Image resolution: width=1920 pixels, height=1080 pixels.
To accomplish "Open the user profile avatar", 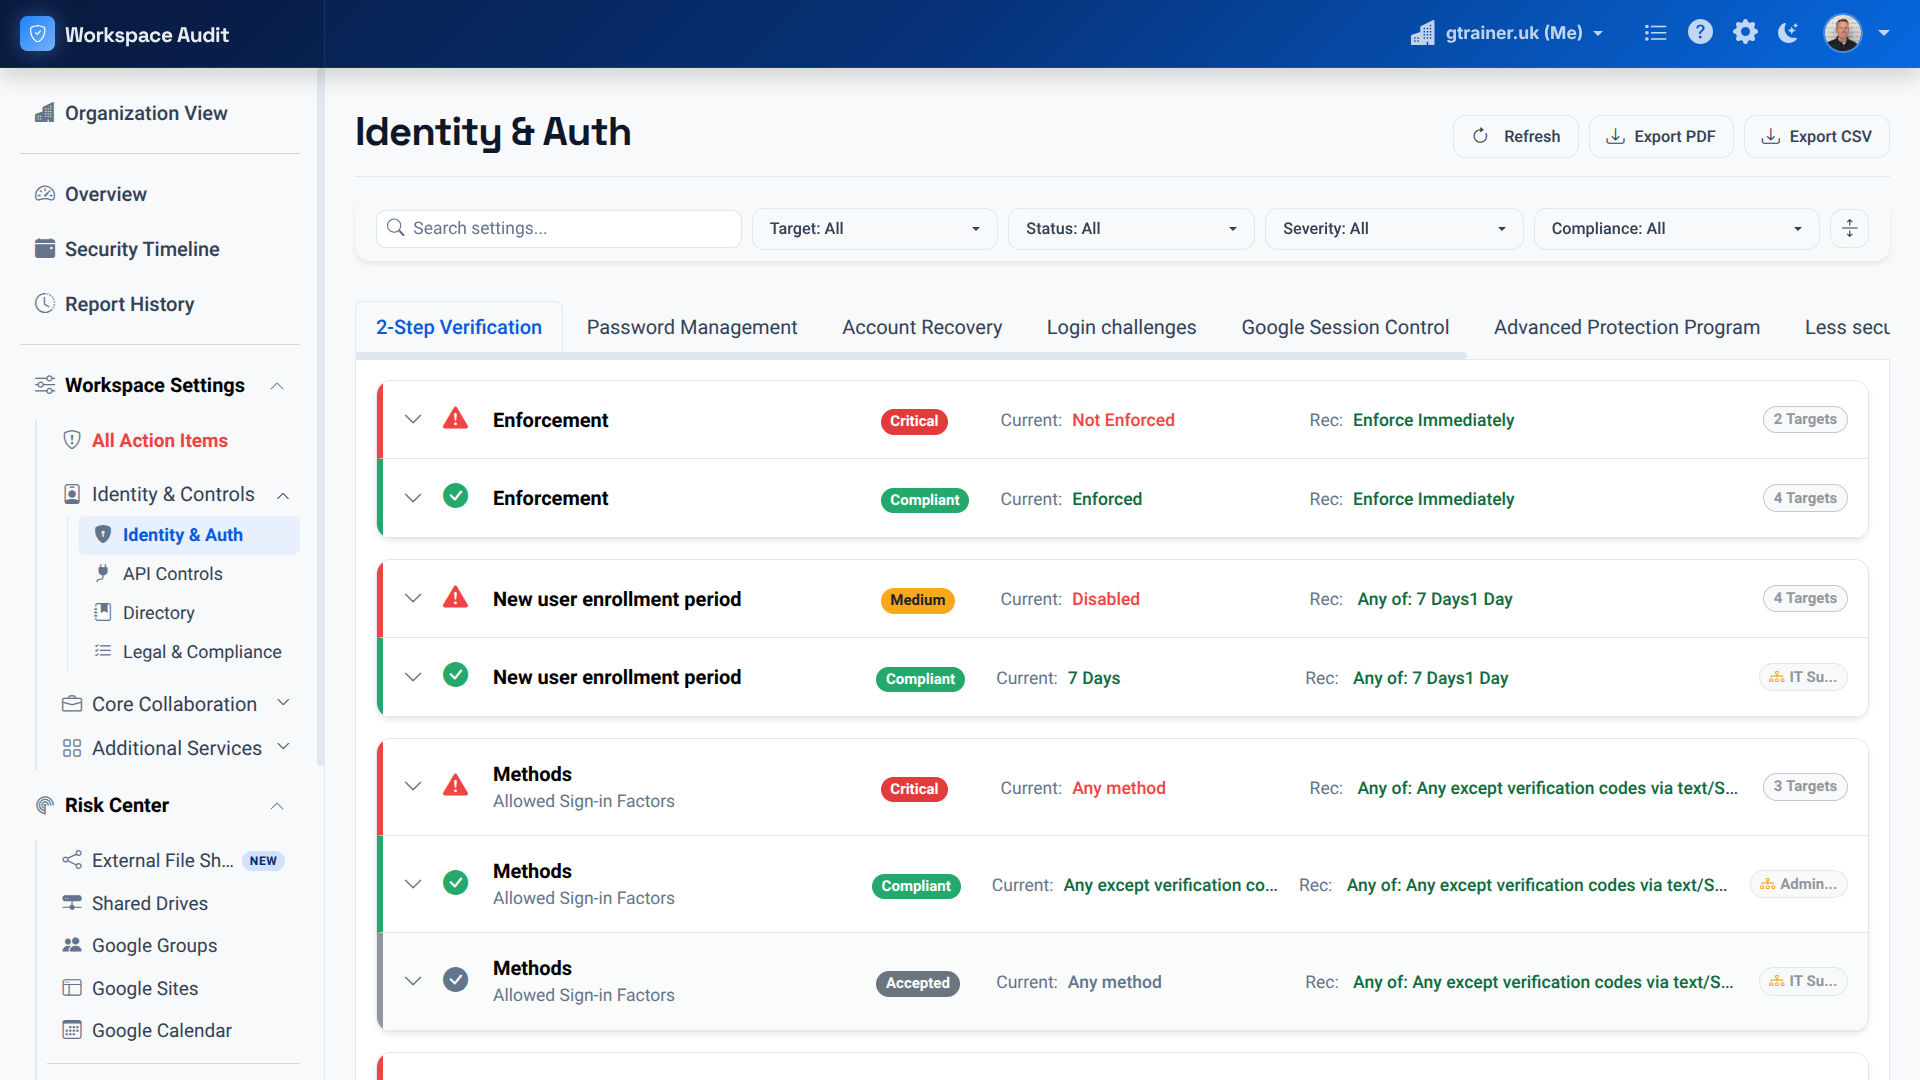I will point(1842,33).
